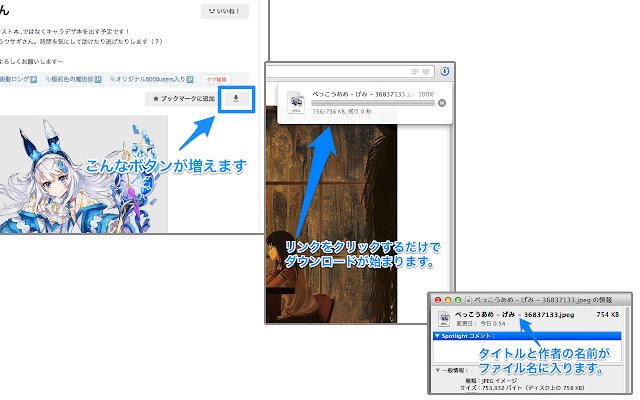Zoom info window with green button
This screenshot has height=400, width=640.
(x=458, y=300)
